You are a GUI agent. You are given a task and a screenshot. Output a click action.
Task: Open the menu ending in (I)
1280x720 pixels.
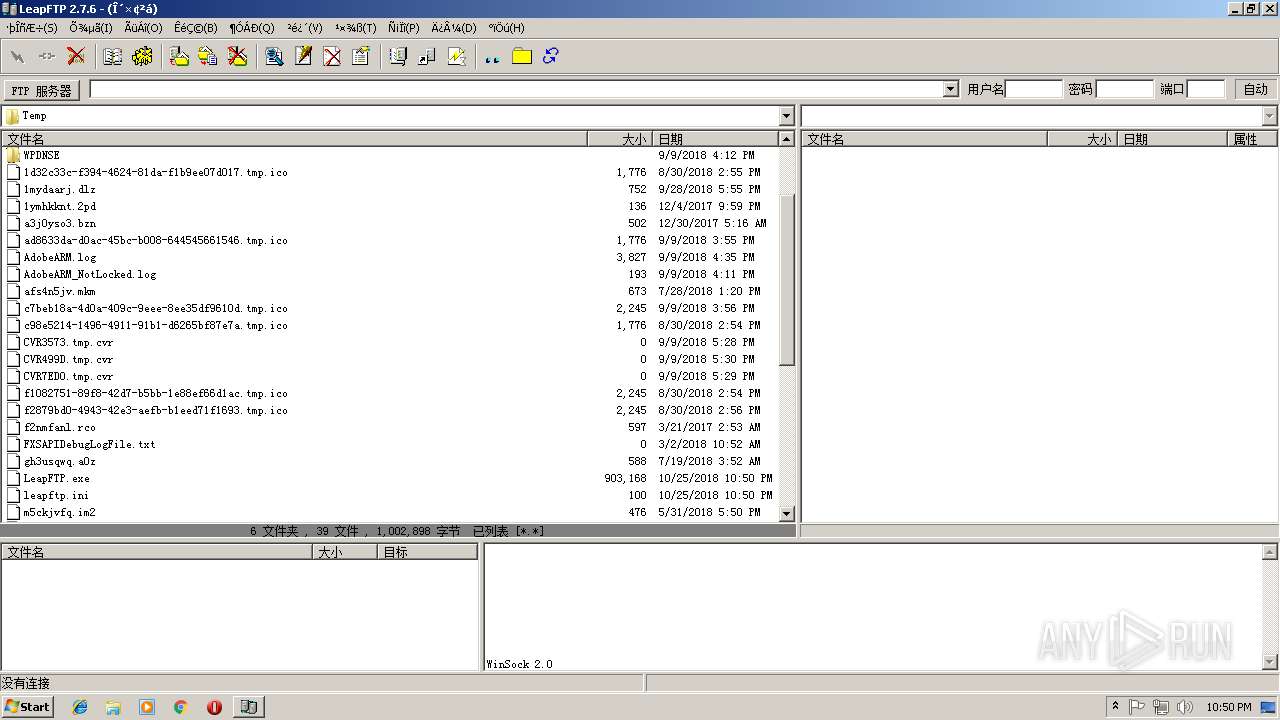pyautogui.click(x=91, y=28)
